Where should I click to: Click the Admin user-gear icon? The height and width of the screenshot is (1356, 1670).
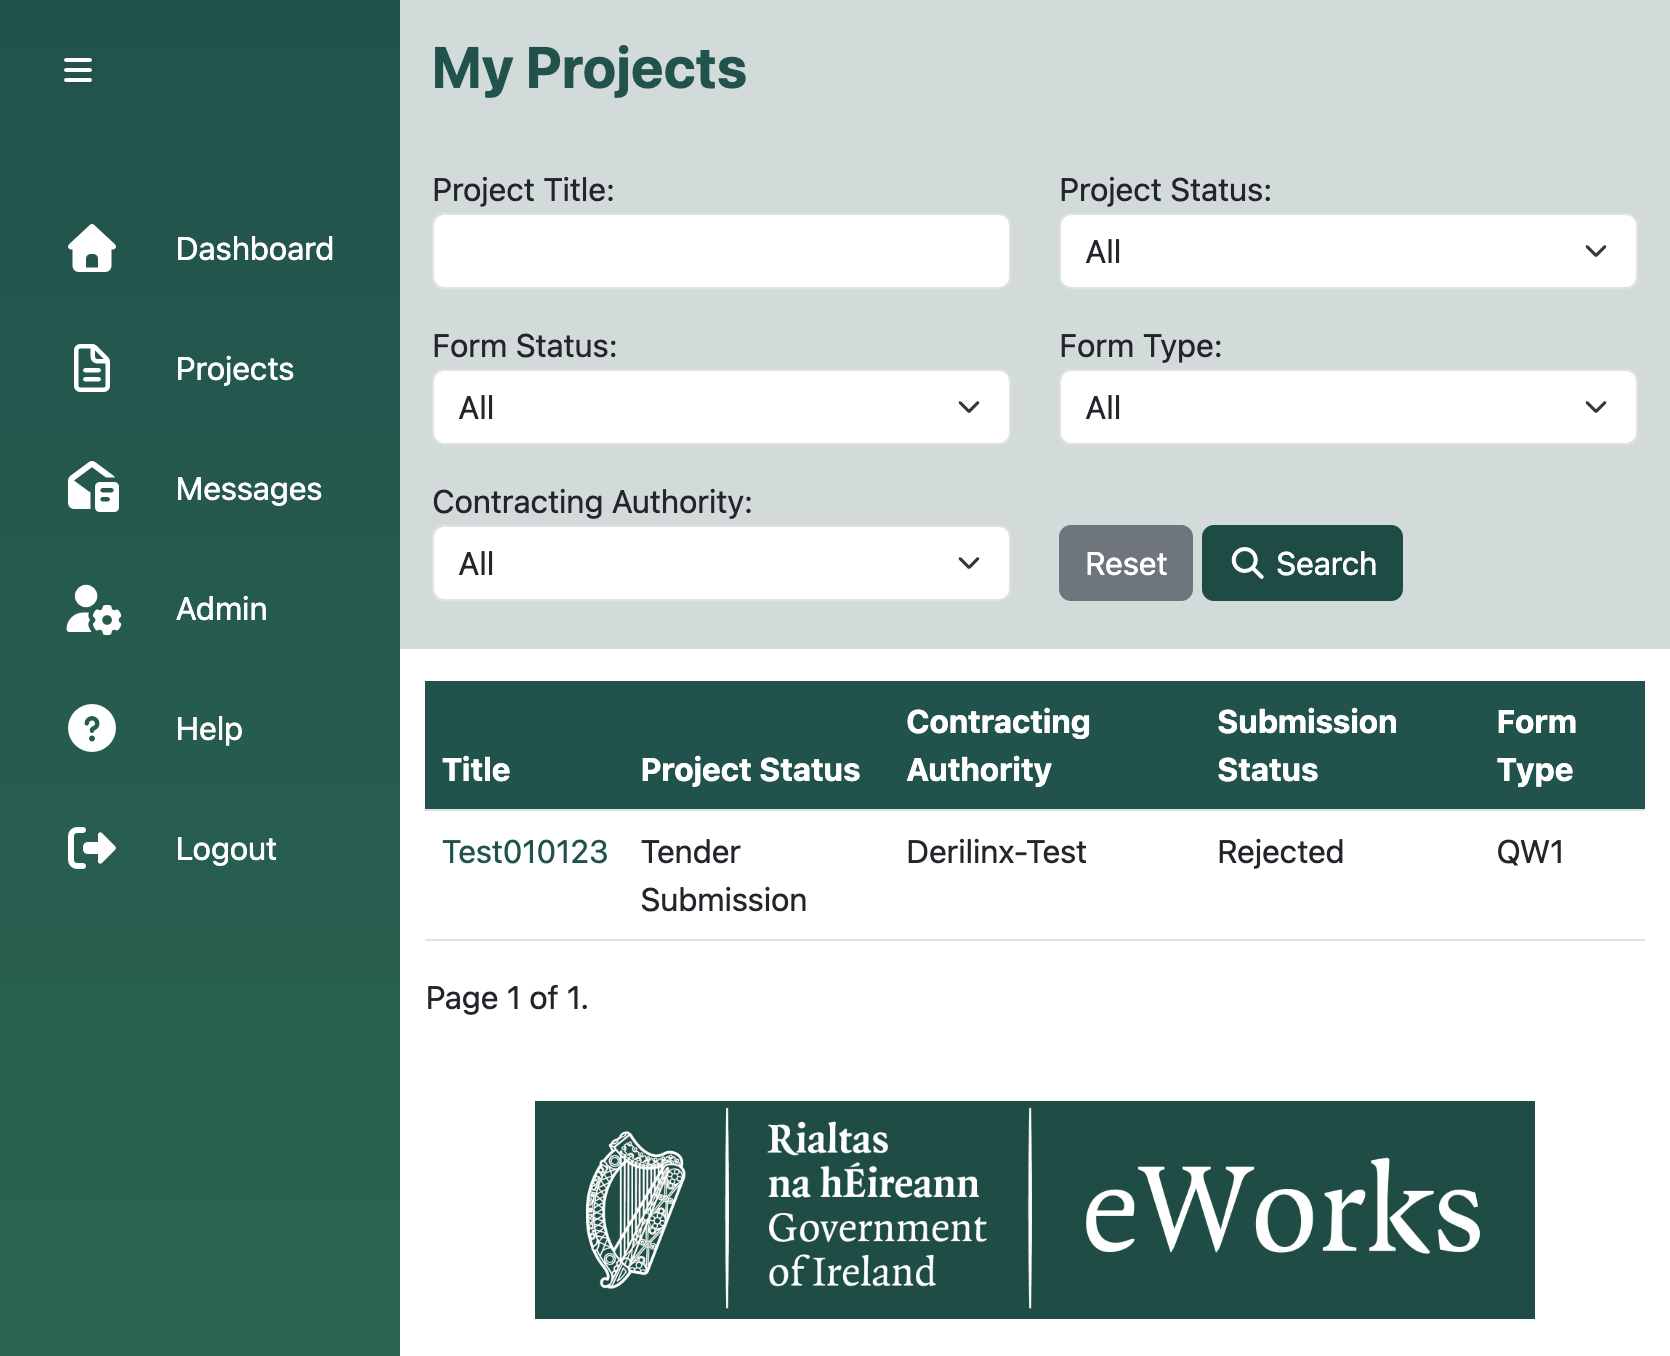(x=93, y=609)
